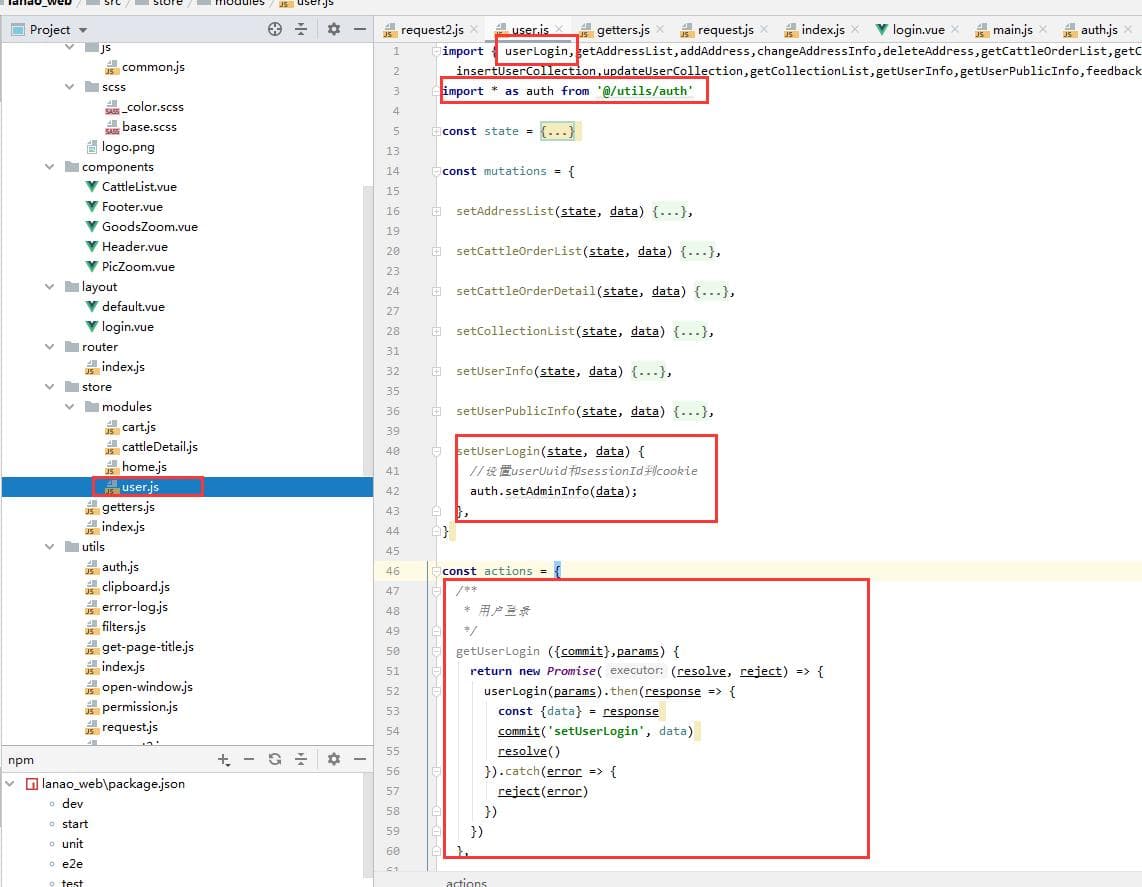Click the add plus icon in npm panel
The image size is (1142, 887).
point(224,760)
